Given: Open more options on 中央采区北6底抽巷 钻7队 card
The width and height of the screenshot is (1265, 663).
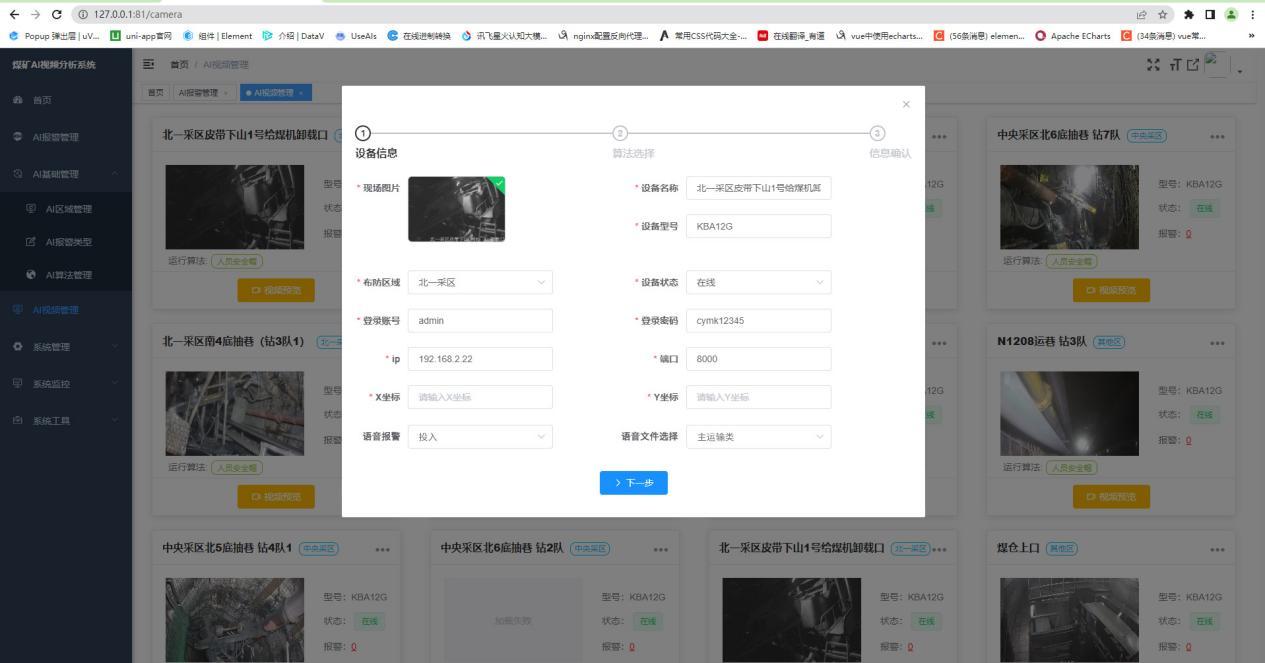Looking at the screenshot, I should click(1216, 136).
